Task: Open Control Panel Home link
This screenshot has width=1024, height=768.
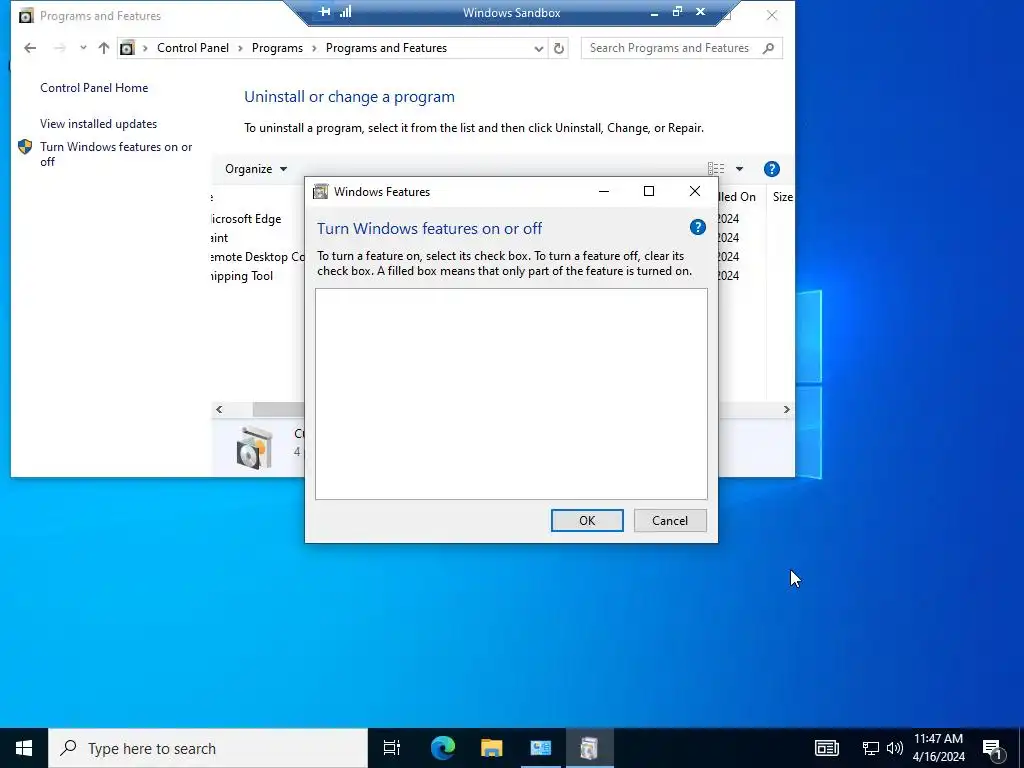Action: click(x=94, y=88)
